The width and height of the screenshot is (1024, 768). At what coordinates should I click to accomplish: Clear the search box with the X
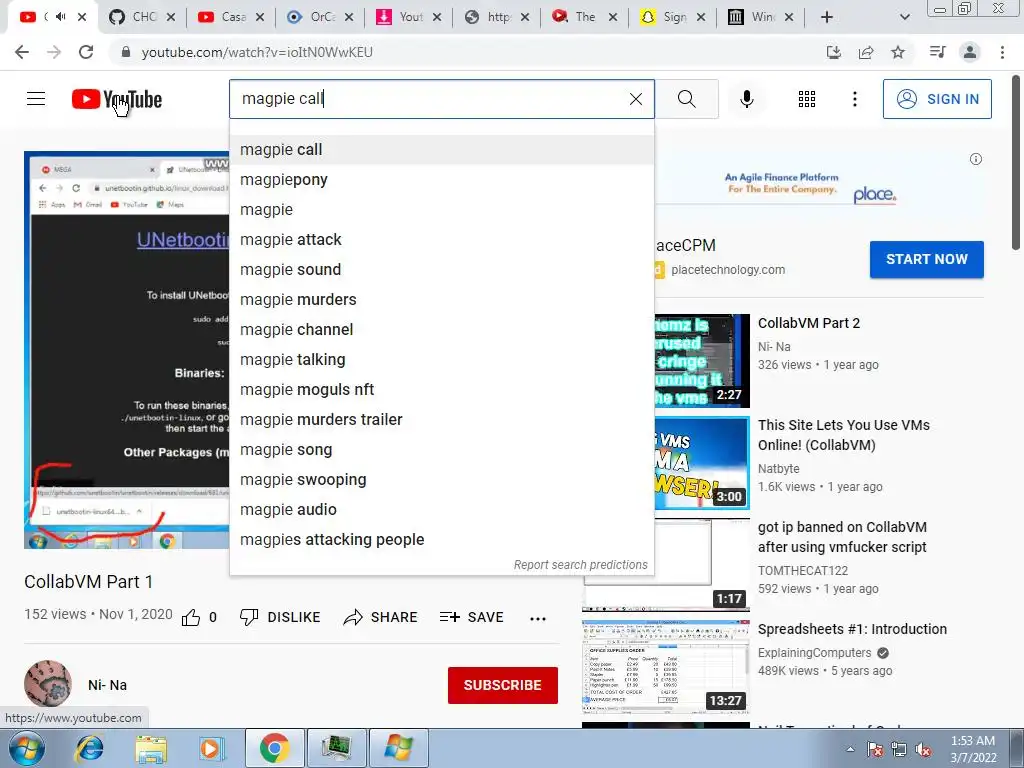tap(635, 99)
